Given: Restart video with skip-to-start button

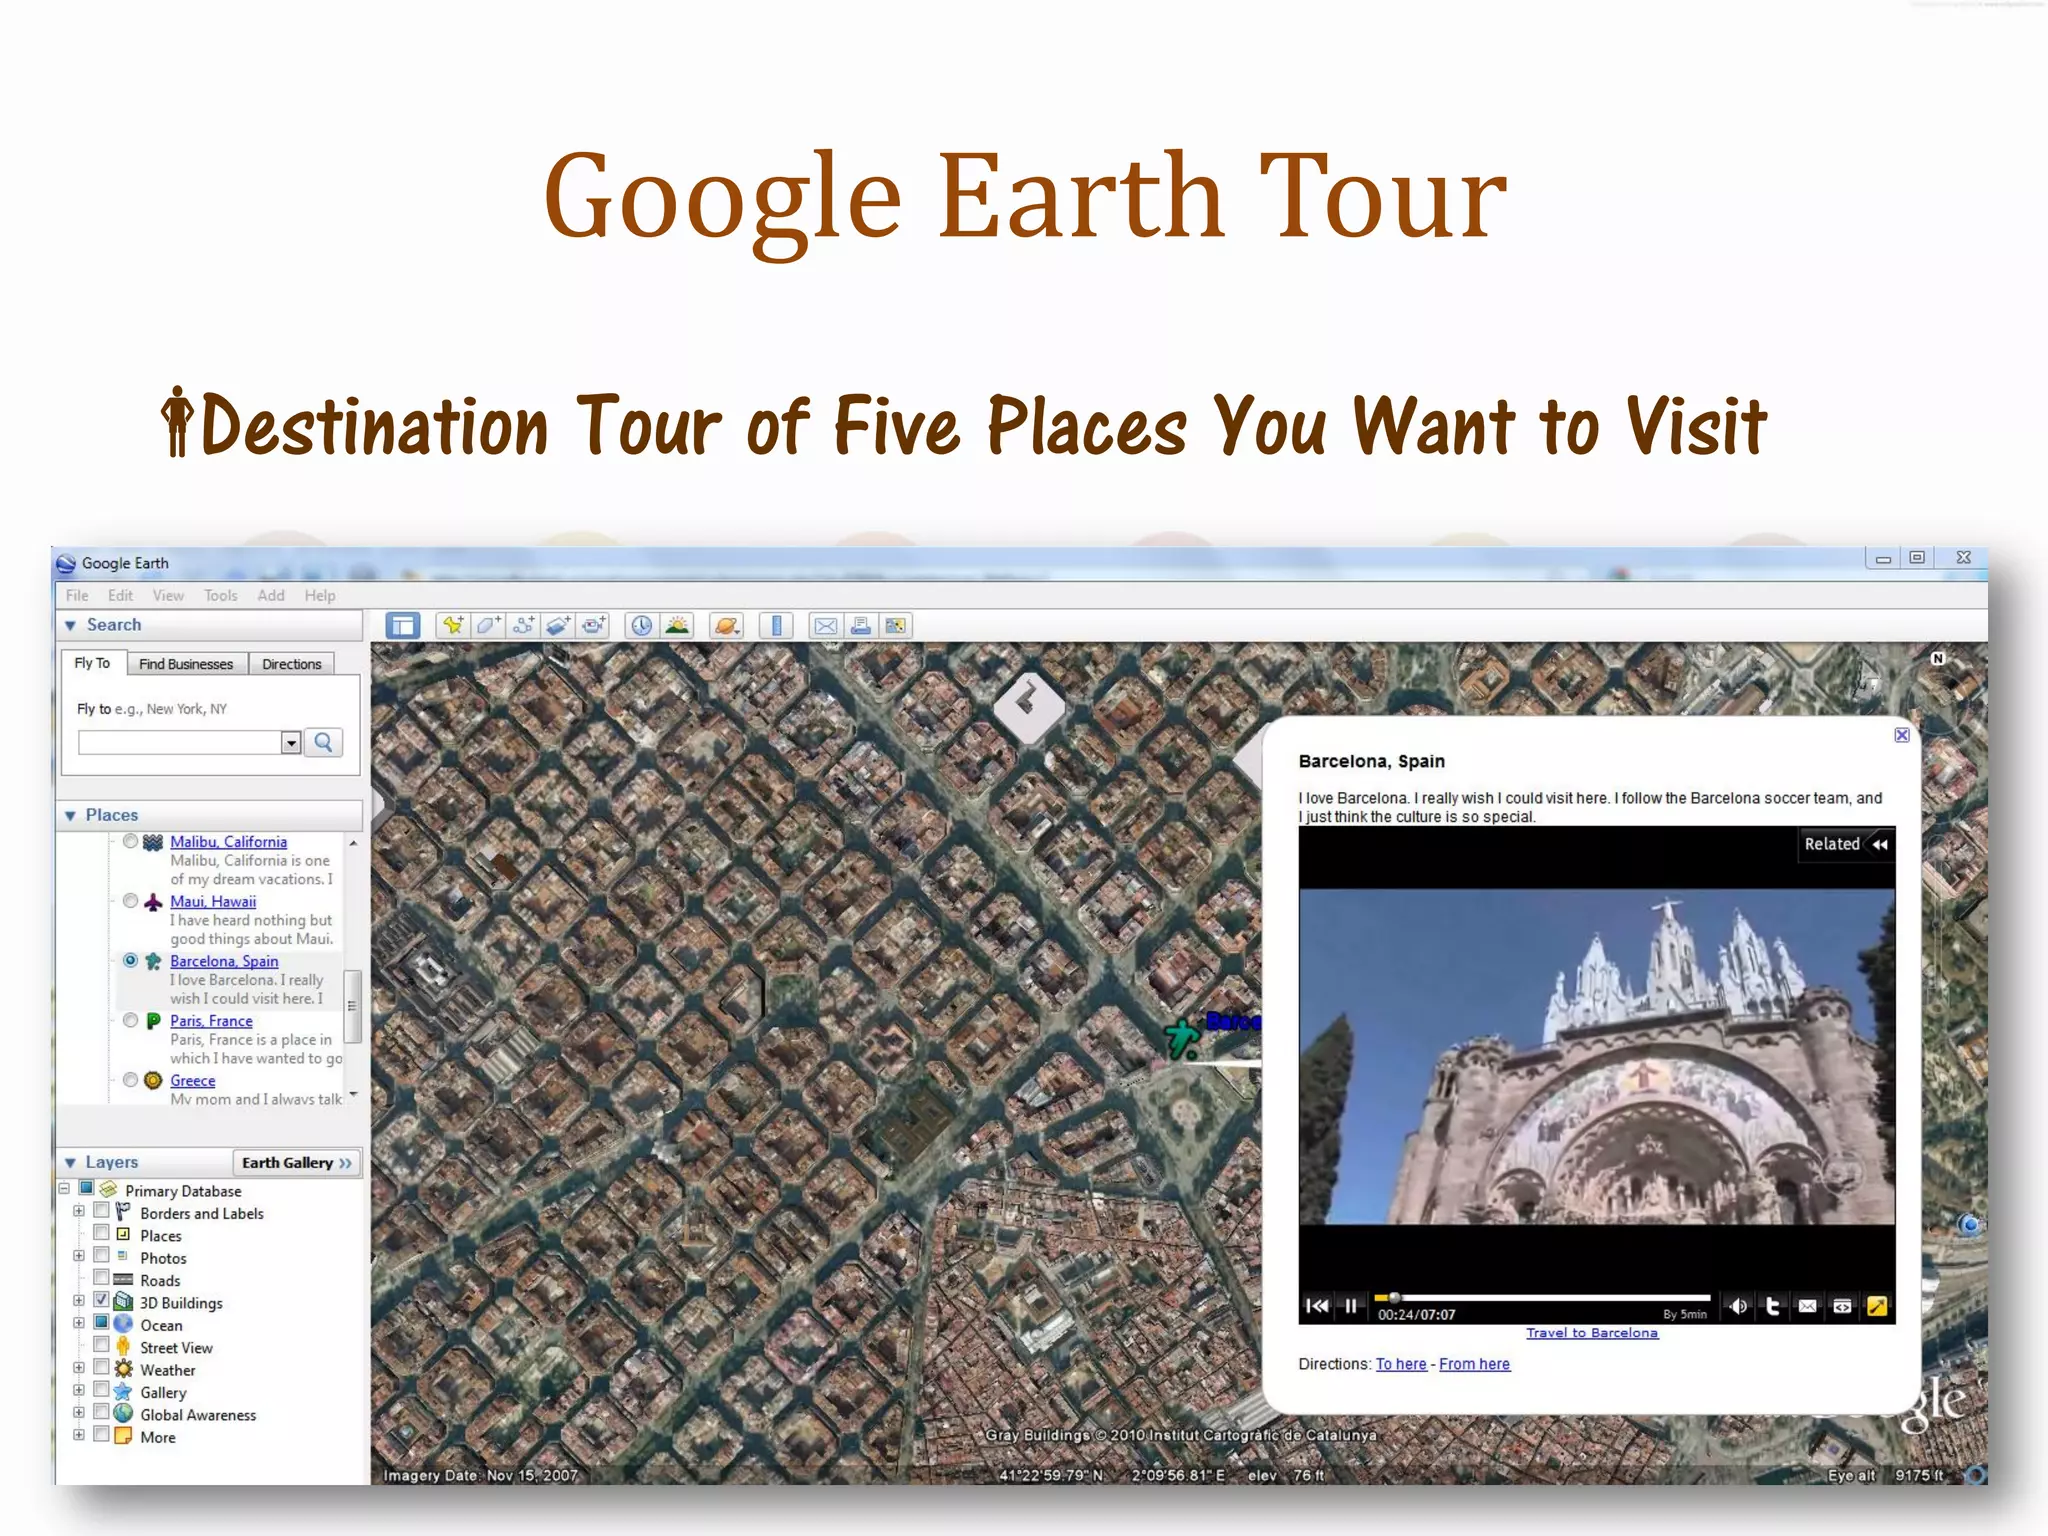Looking at the screenshot, I should pos(1318,1306).
